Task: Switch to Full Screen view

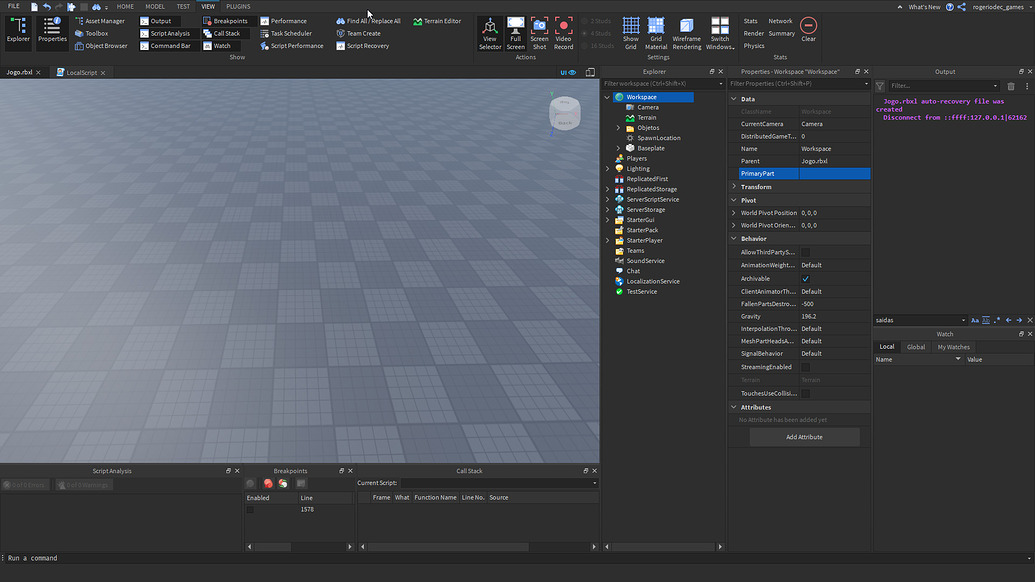Action: point(514,31)
